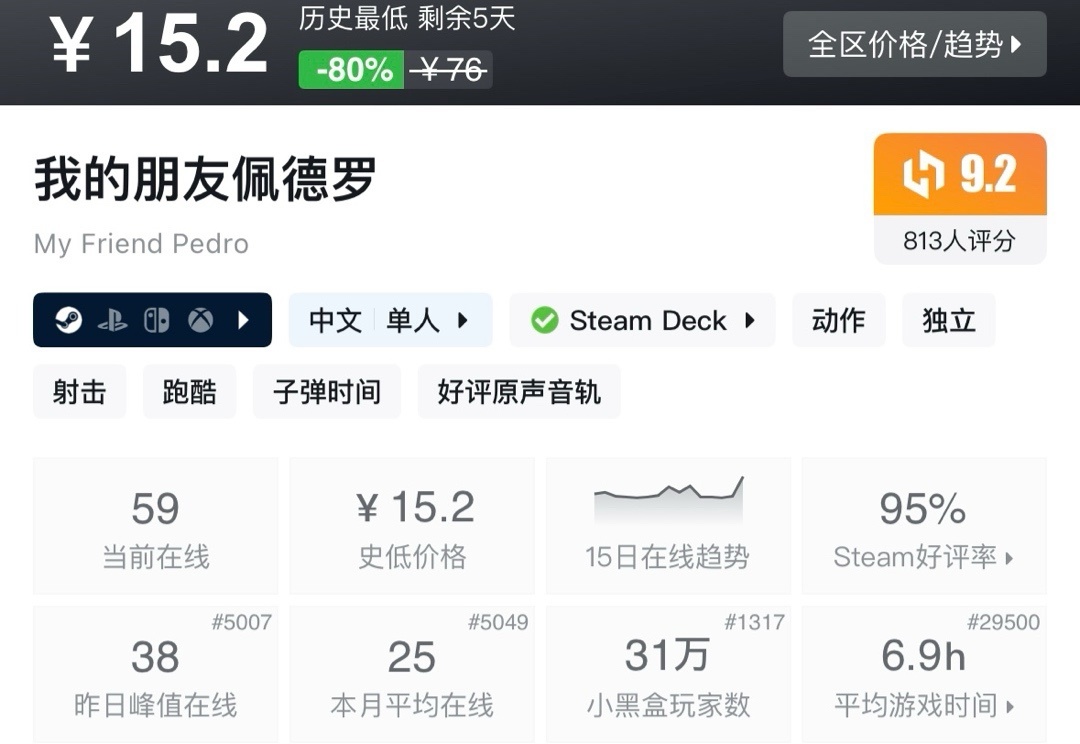Image resolution: width=1080 pixels, height=744 pixels.
Task: Tap the 子弹时间 tag
Action: (x=327, y=392)
